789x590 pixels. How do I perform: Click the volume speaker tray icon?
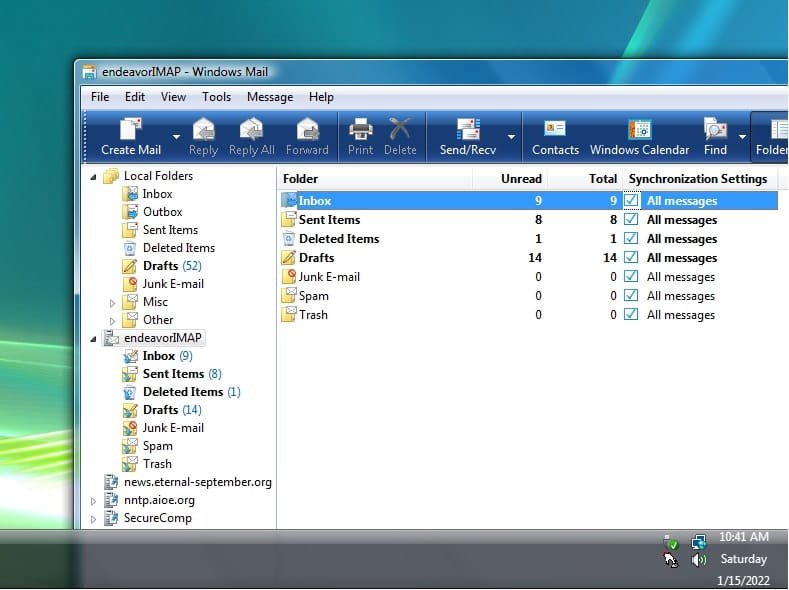(699, 560)
